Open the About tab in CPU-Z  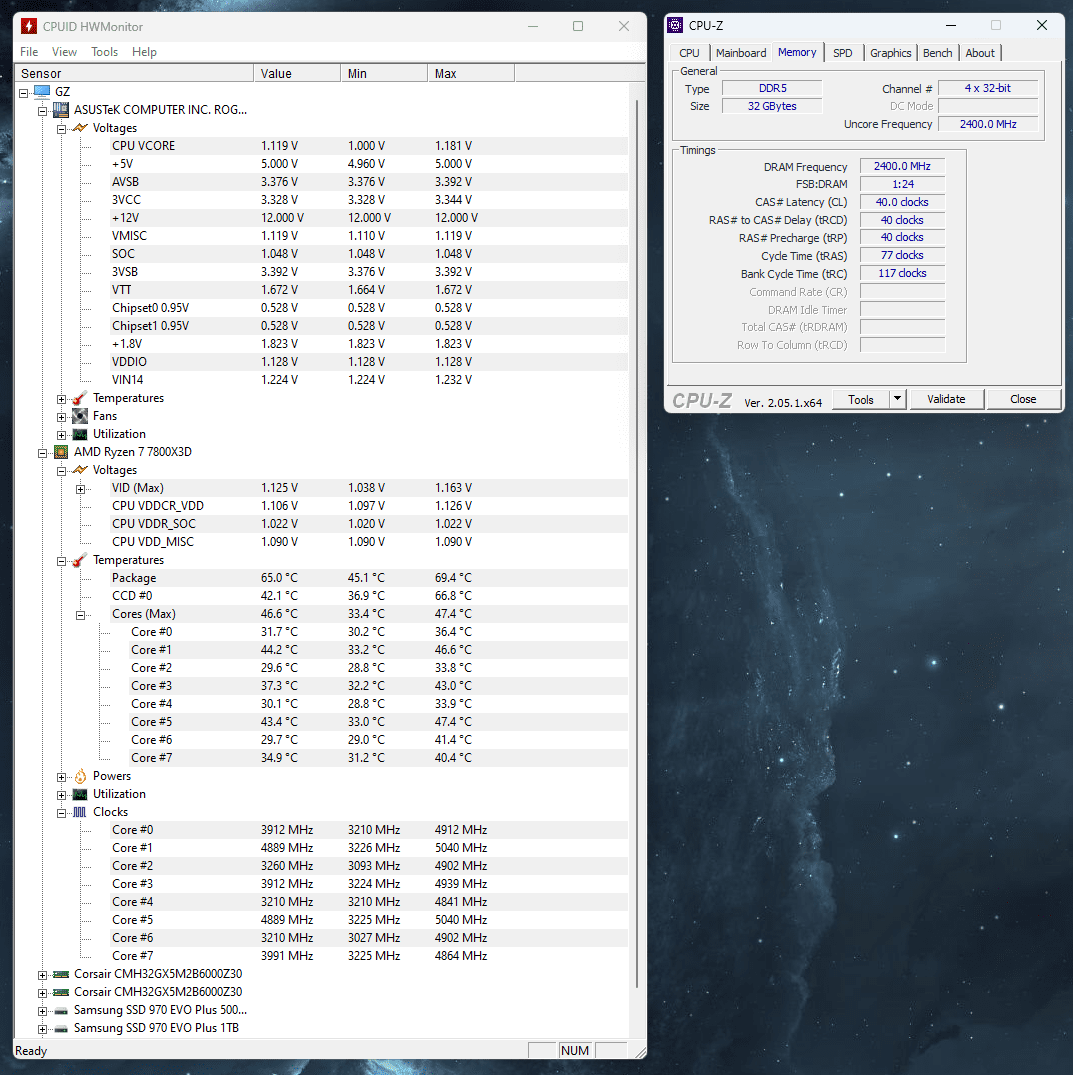tap(980, 53)
